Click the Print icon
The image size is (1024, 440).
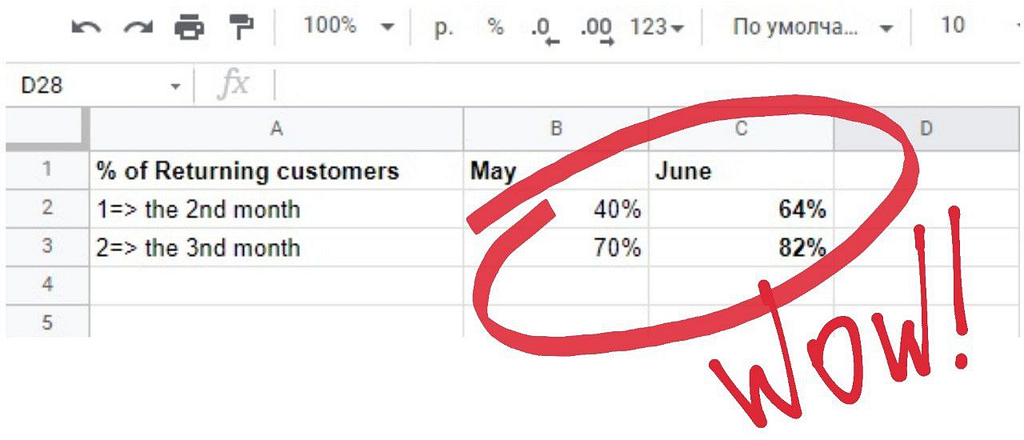[x=189, y=27]
